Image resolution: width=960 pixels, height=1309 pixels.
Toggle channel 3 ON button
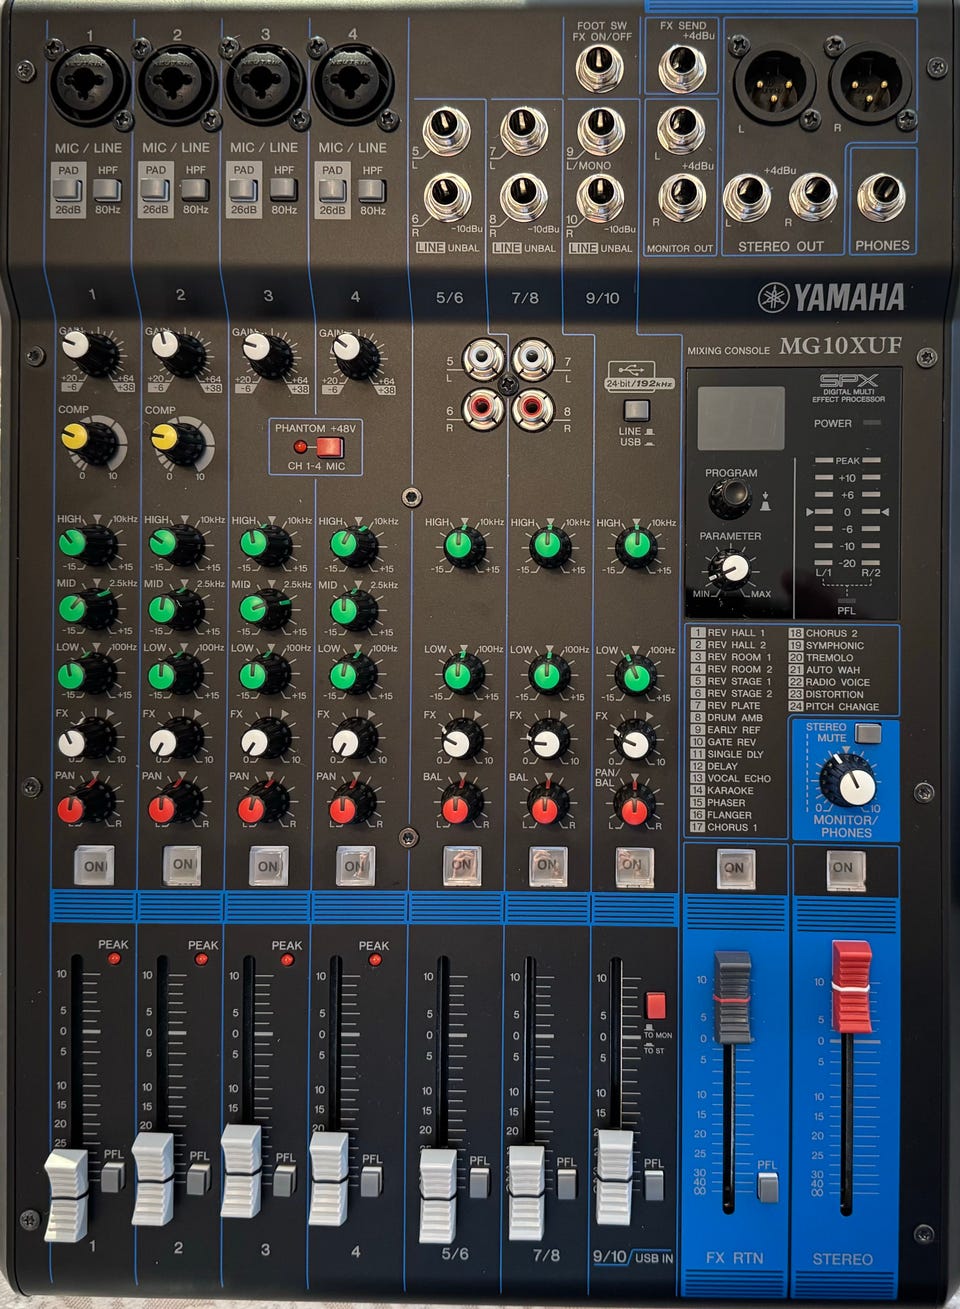[268, 865]
